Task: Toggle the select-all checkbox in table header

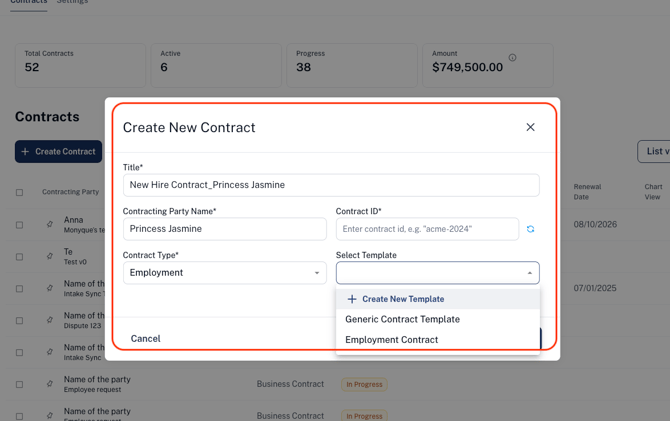Action: tap(19, 192)
